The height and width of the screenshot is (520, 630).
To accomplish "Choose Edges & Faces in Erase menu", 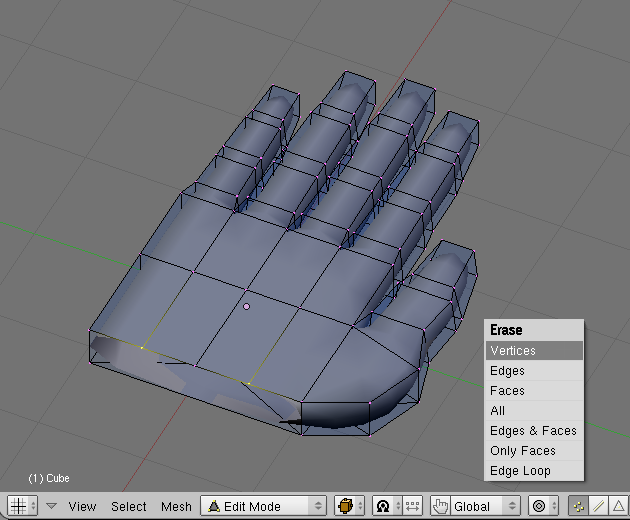I will click(534, 431).
